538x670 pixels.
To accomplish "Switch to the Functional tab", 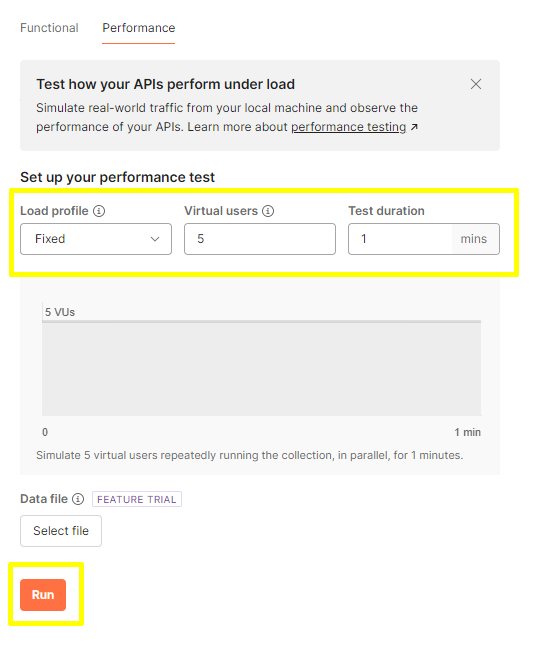I will (49, 28).
